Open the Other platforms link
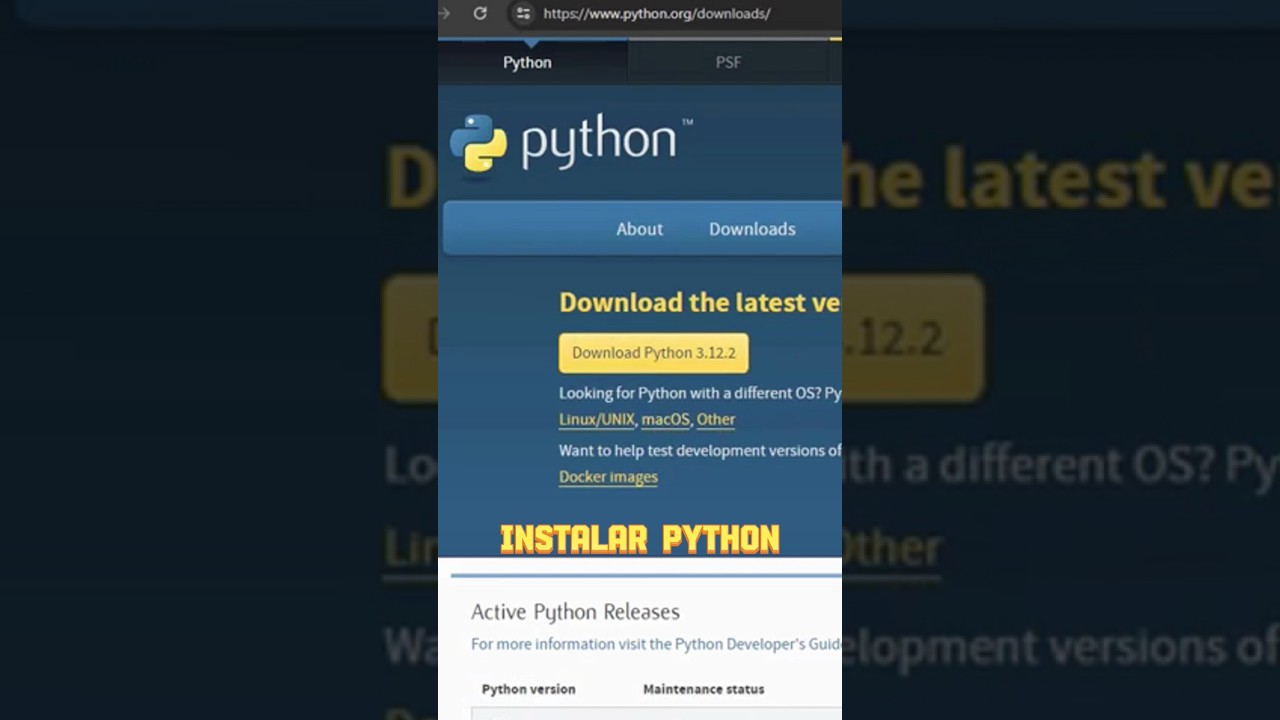1280x720 pixels. point(716,420)
